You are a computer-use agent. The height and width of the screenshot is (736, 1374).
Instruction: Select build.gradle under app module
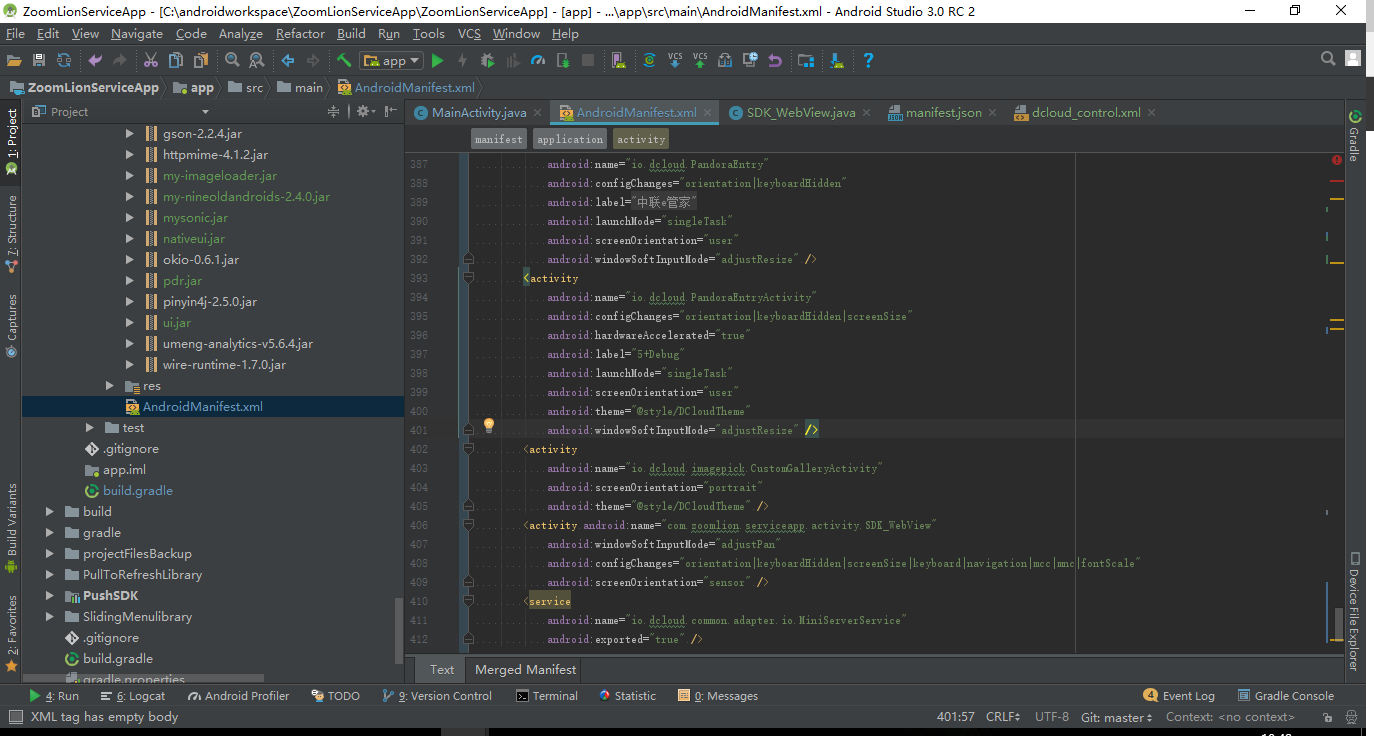pos(138,490)
